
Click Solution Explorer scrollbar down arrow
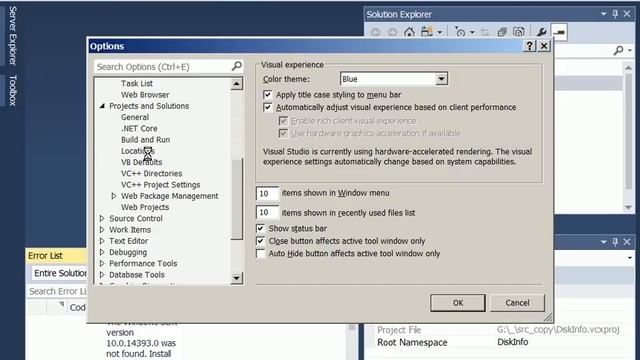click(x=629, y=207)
